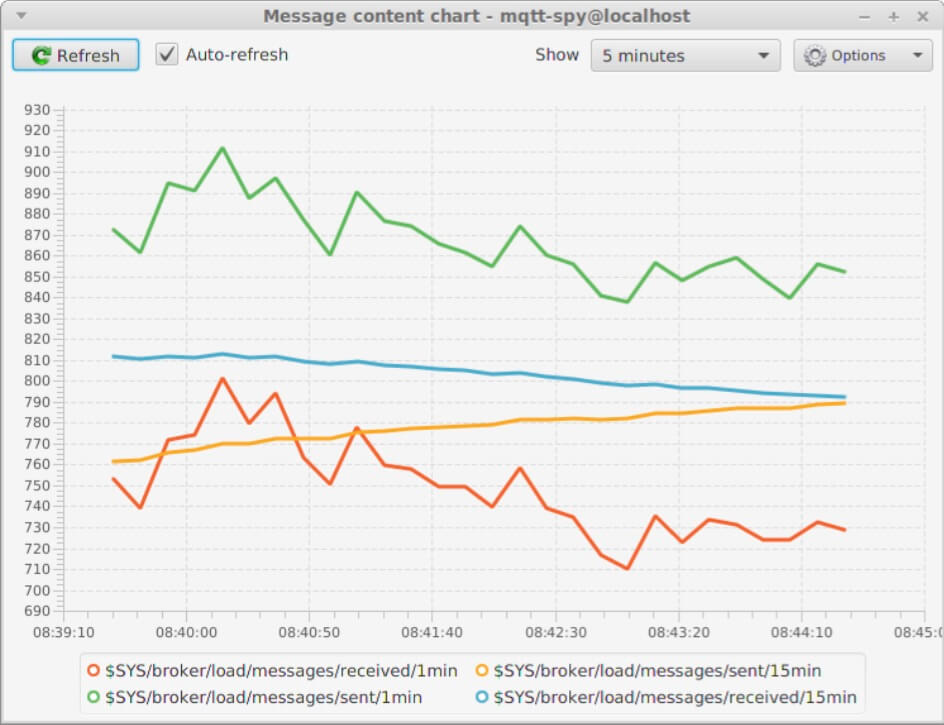Image resolution: width=944 pixels, height=725 pixels.
Task: Click the red line's lowest point near 710
Action: [627, 568]
